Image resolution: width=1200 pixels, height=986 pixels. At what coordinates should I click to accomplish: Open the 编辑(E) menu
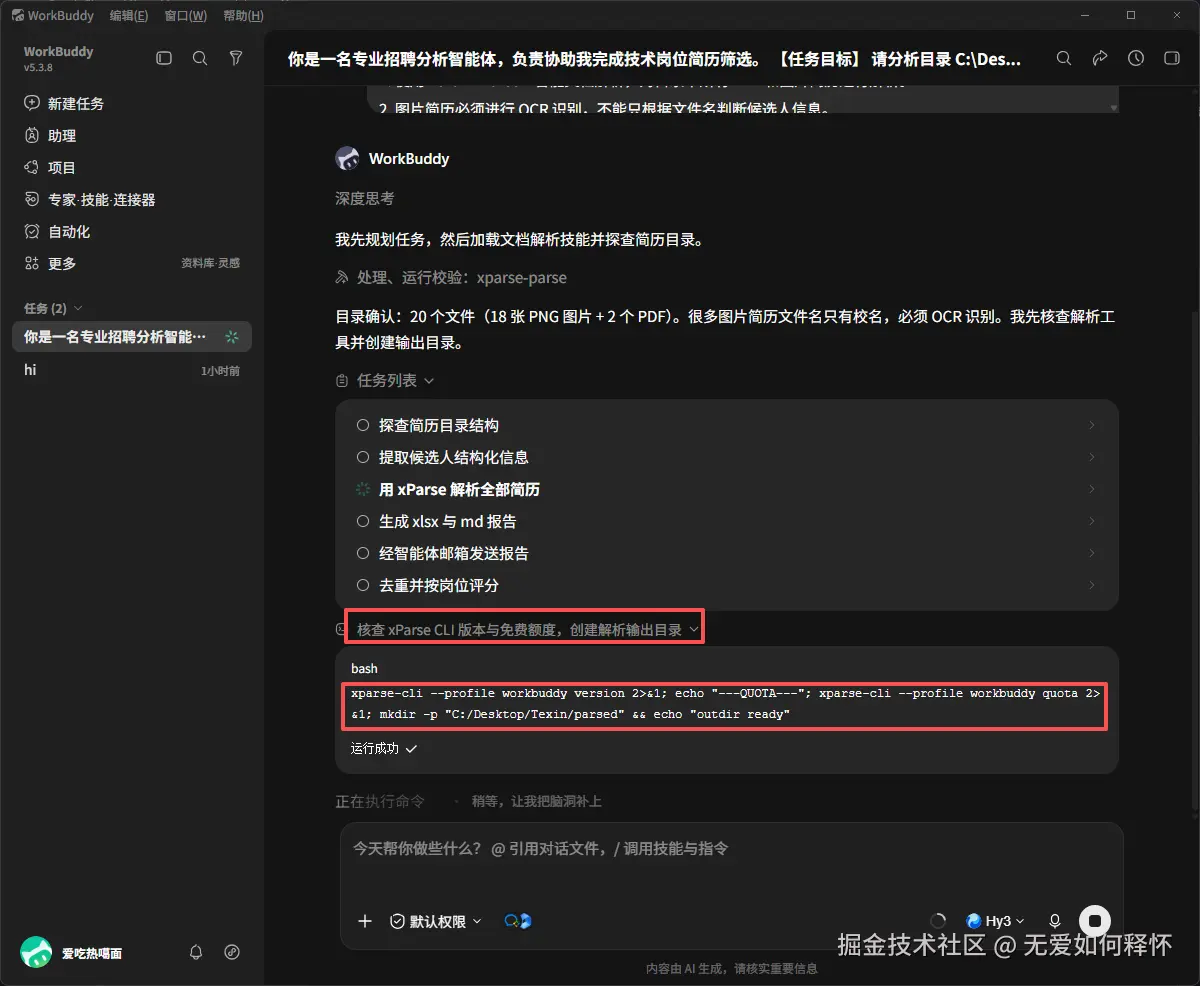click(x=129, y=15)
